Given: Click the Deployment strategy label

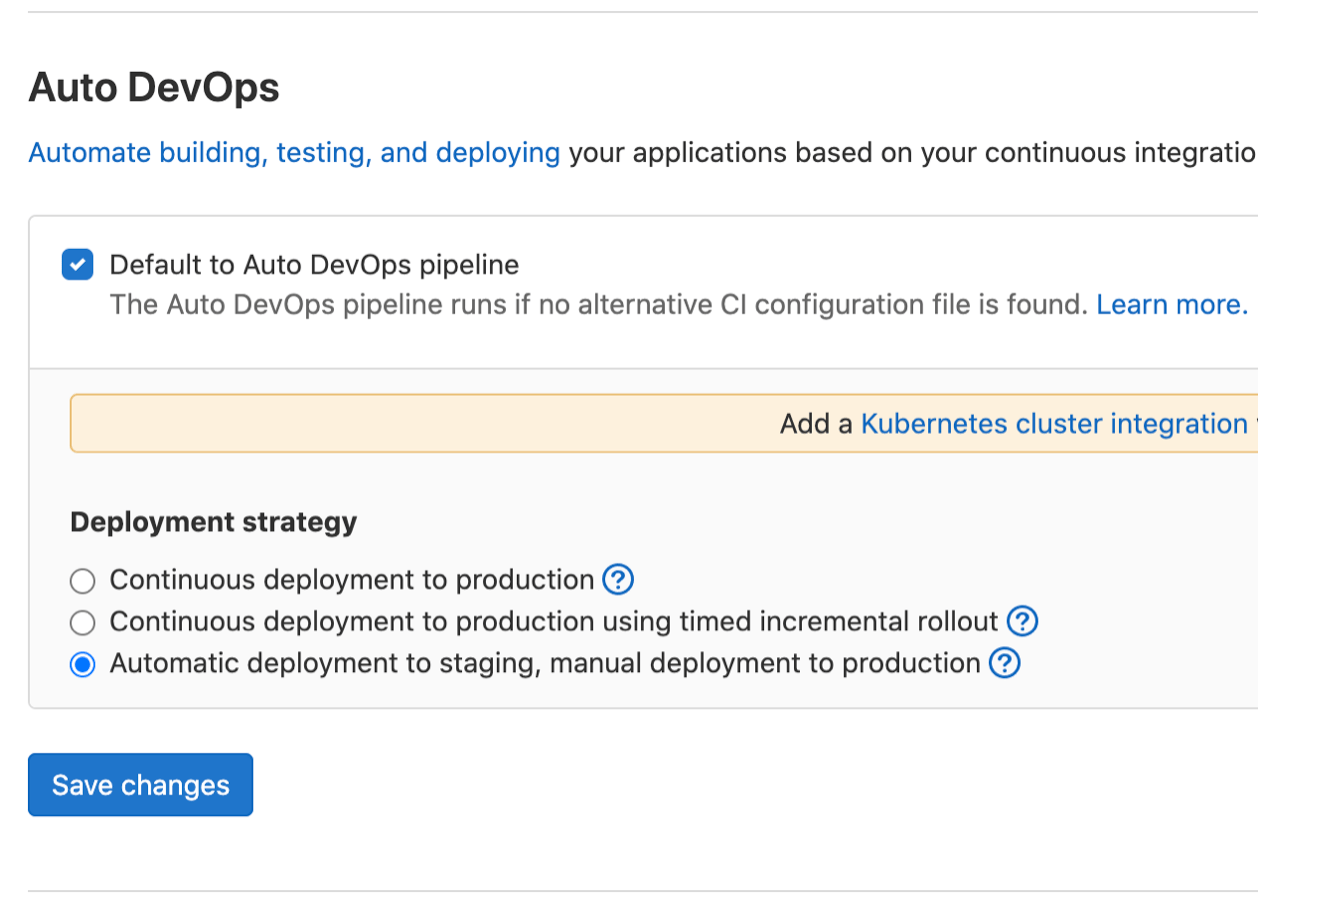Looking at the screenshot, I should point(213,522).
